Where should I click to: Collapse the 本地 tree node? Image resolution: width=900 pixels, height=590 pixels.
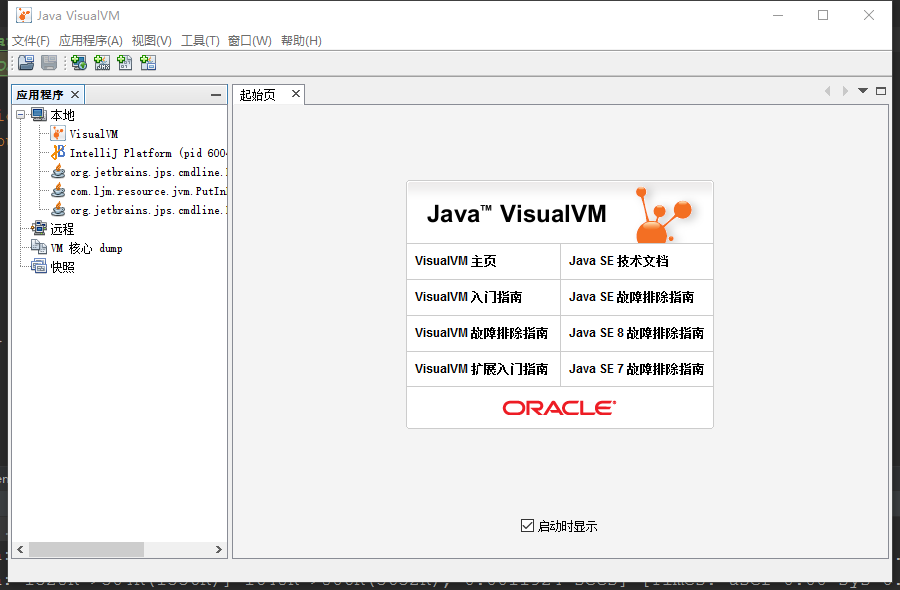click(21, 115)
